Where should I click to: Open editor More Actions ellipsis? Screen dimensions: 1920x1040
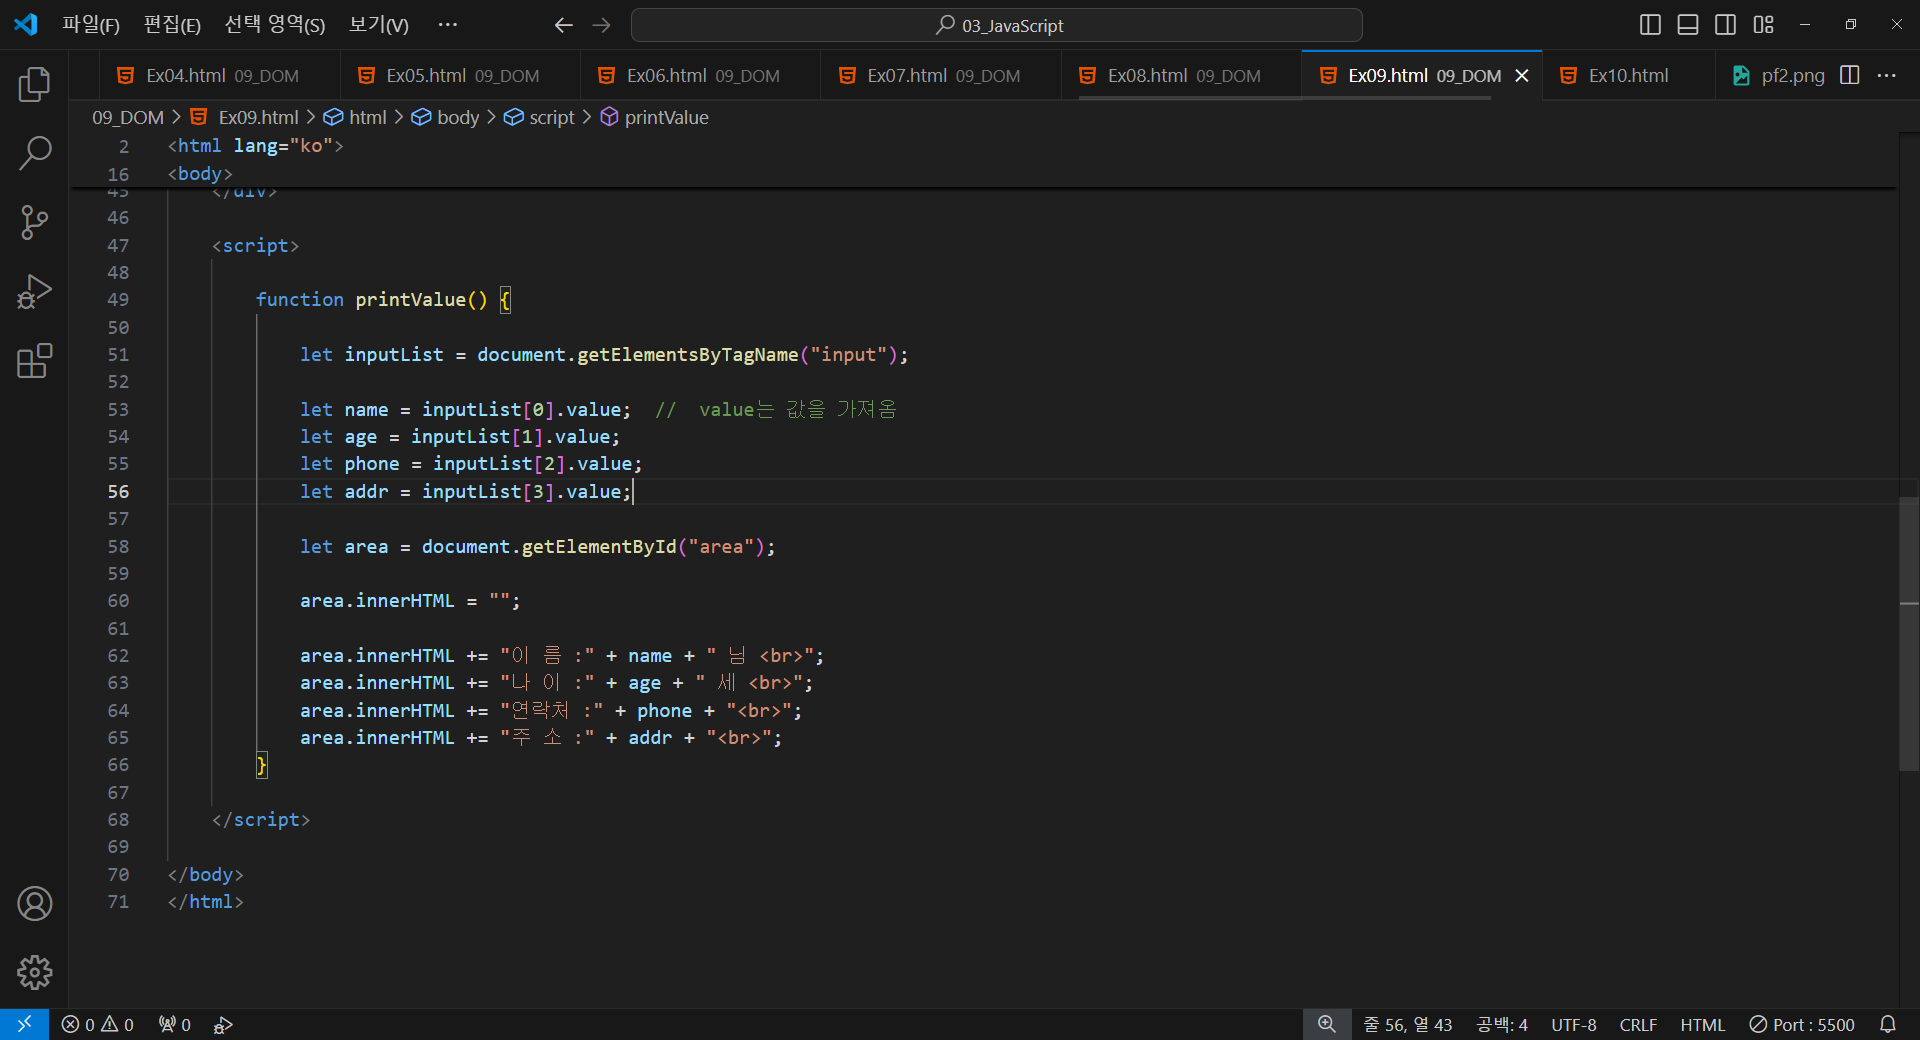1887,75
